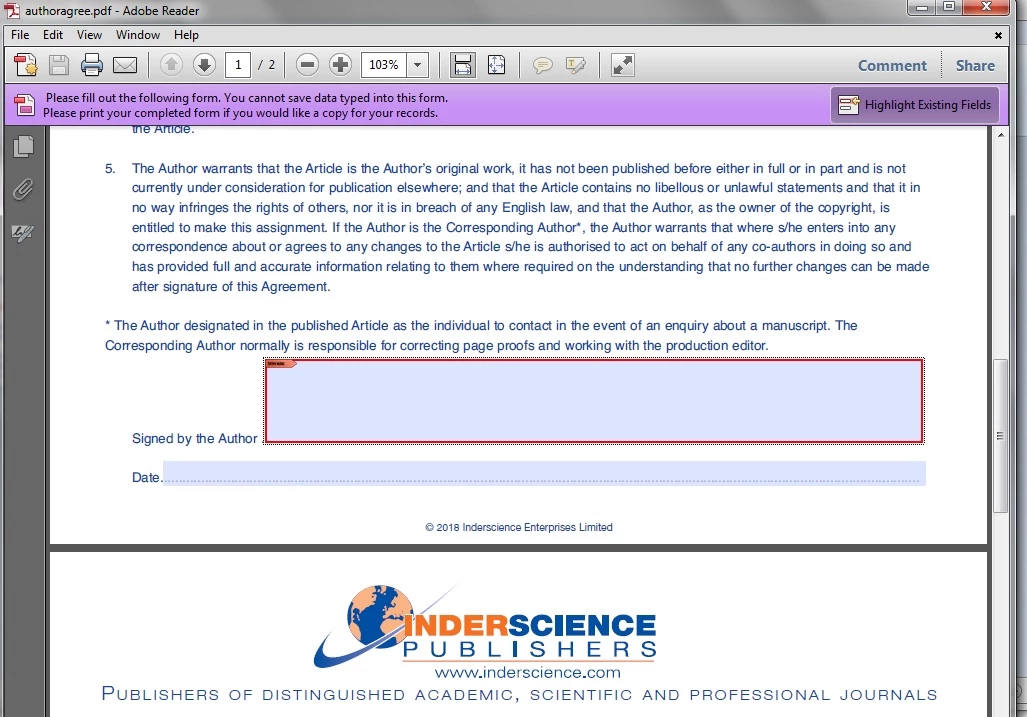1027x717 pixels.
Task: Switch to read mode icon
Action: click(x=622, y=65)
